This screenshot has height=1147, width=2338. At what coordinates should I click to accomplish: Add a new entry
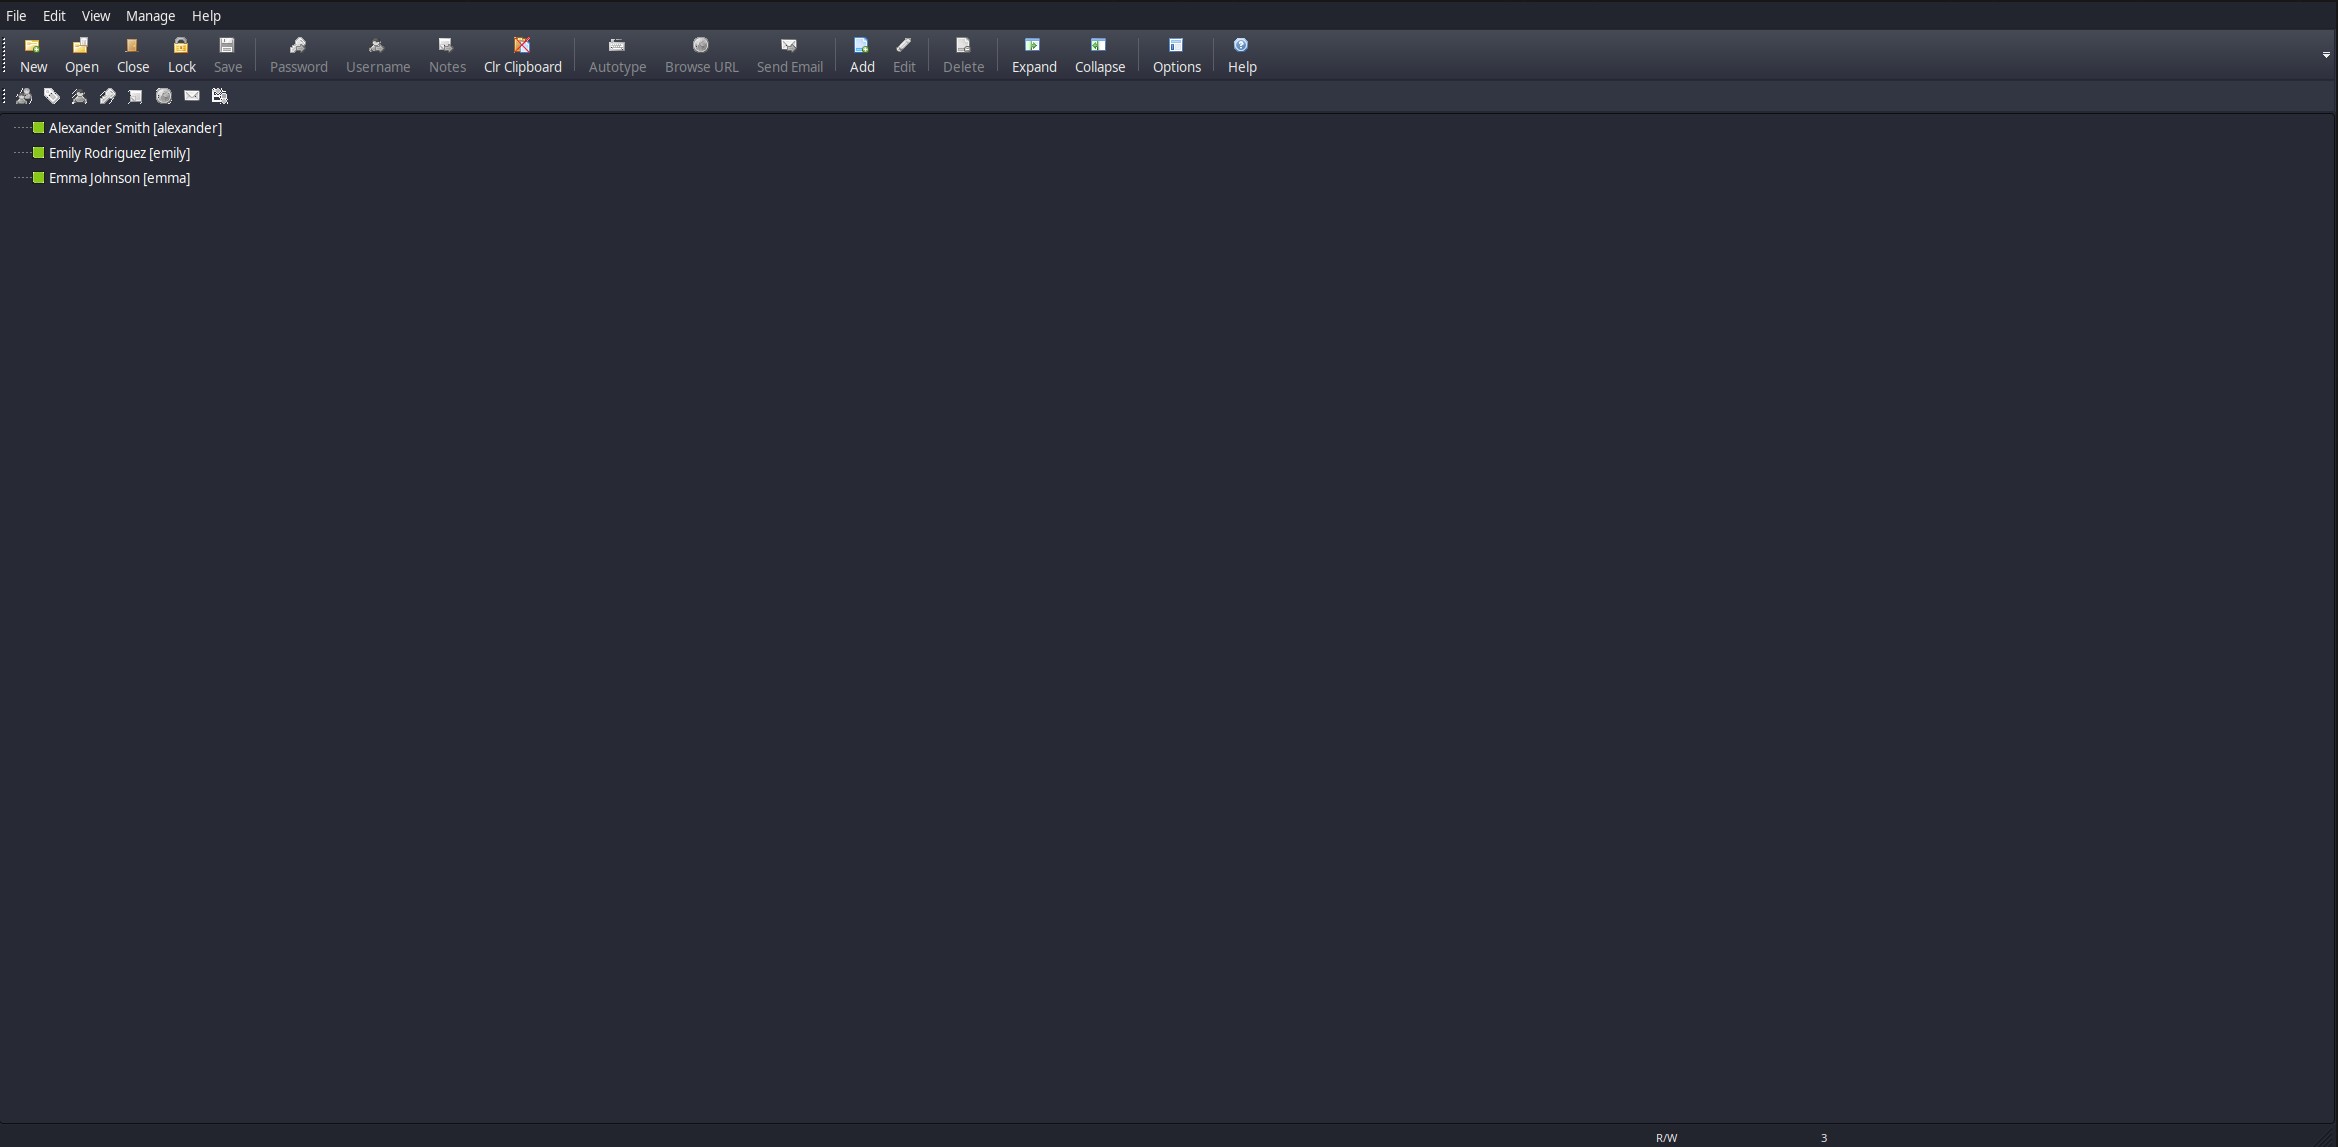coord(861,54)
